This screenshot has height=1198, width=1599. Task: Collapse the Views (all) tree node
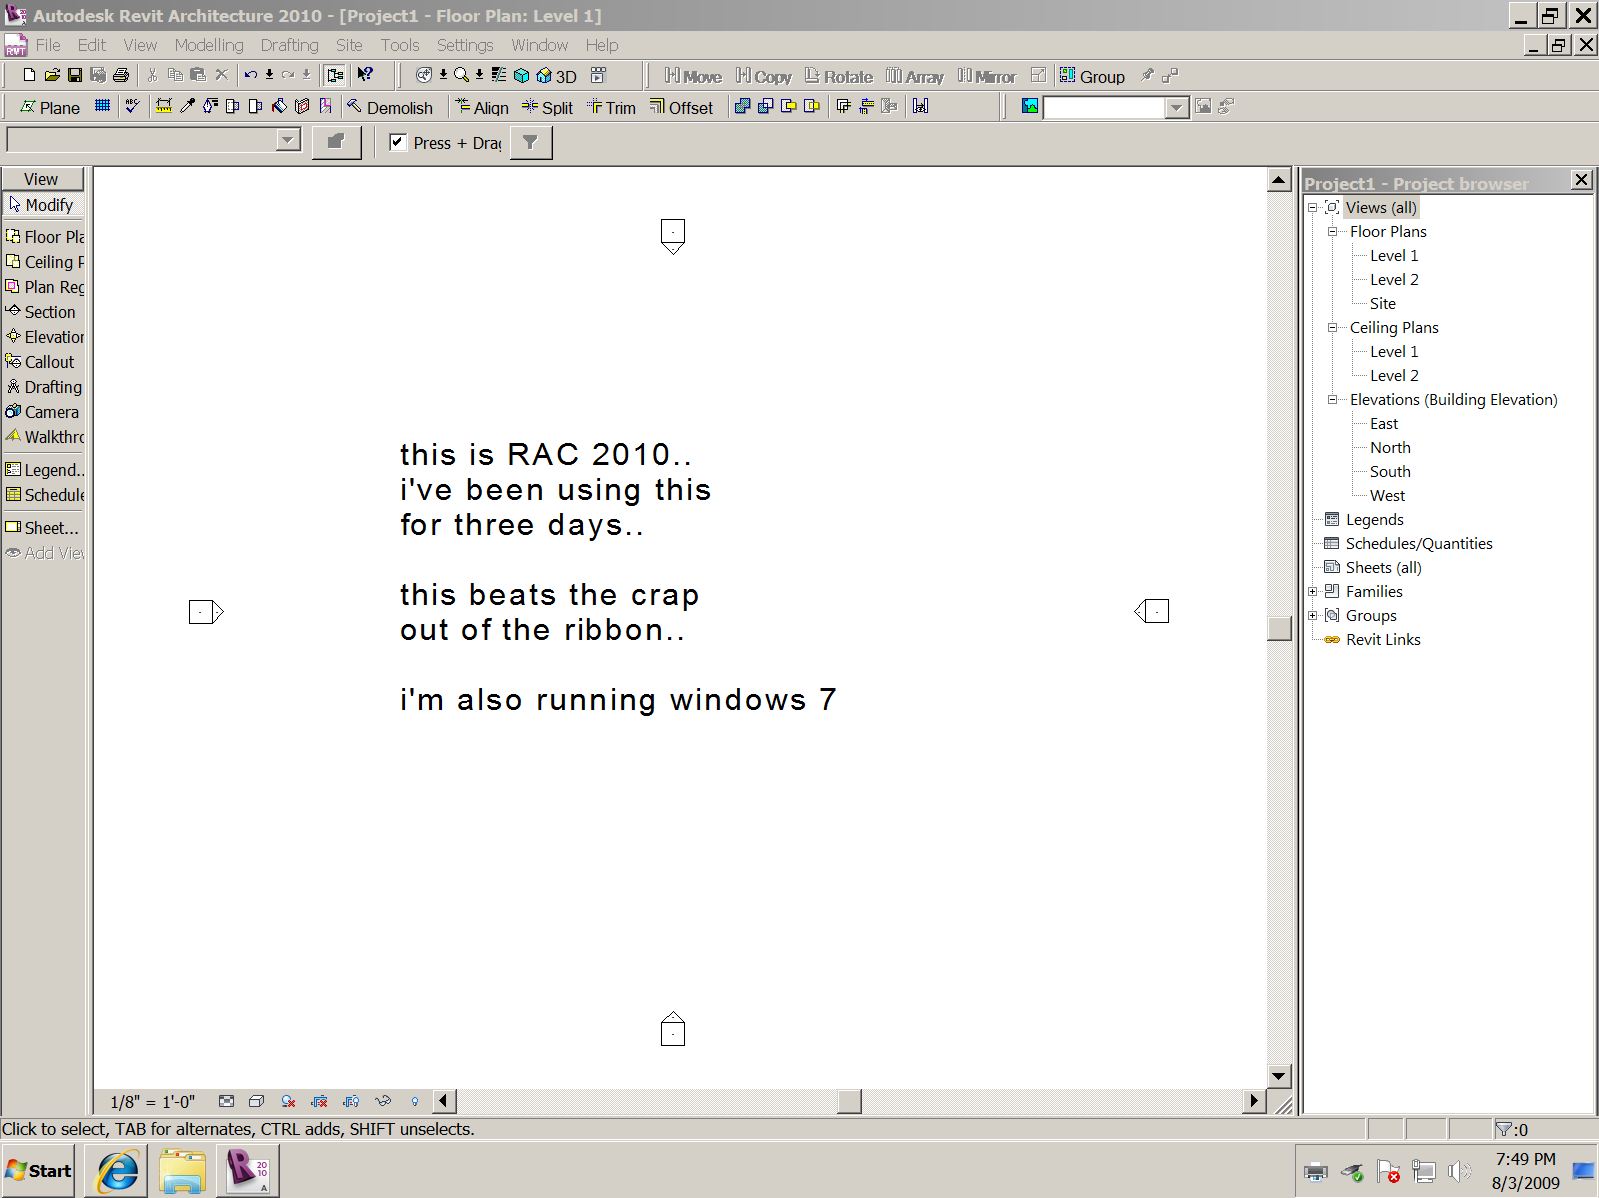[x=1313, y=207]
